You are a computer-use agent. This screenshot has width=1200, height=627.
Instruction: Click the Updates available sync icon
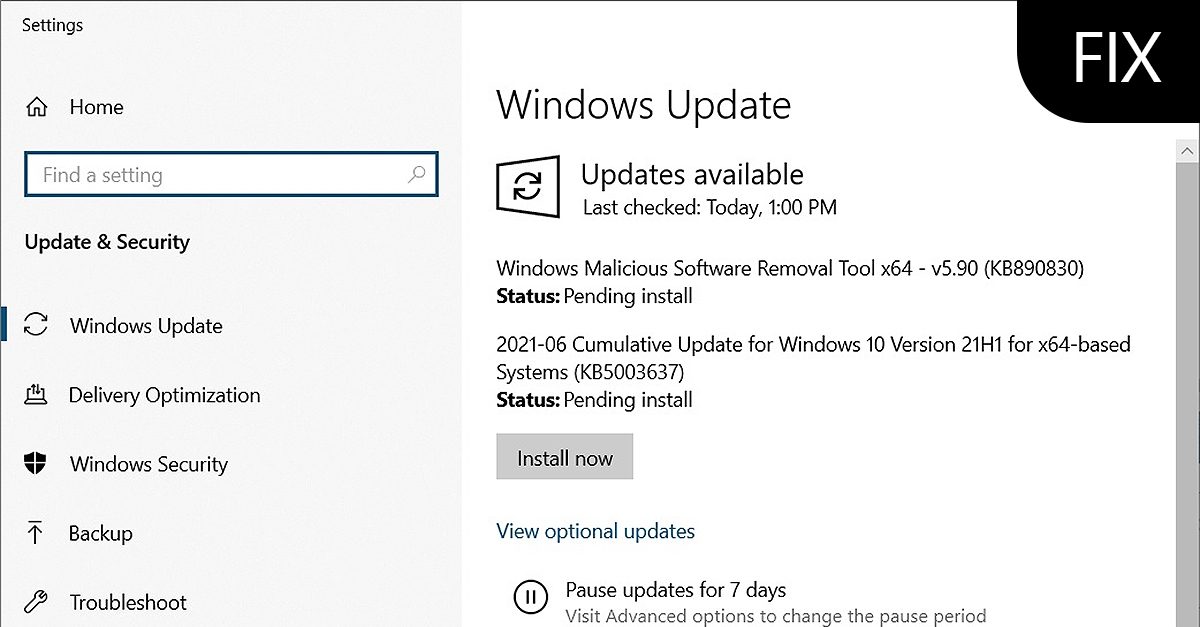527,187
